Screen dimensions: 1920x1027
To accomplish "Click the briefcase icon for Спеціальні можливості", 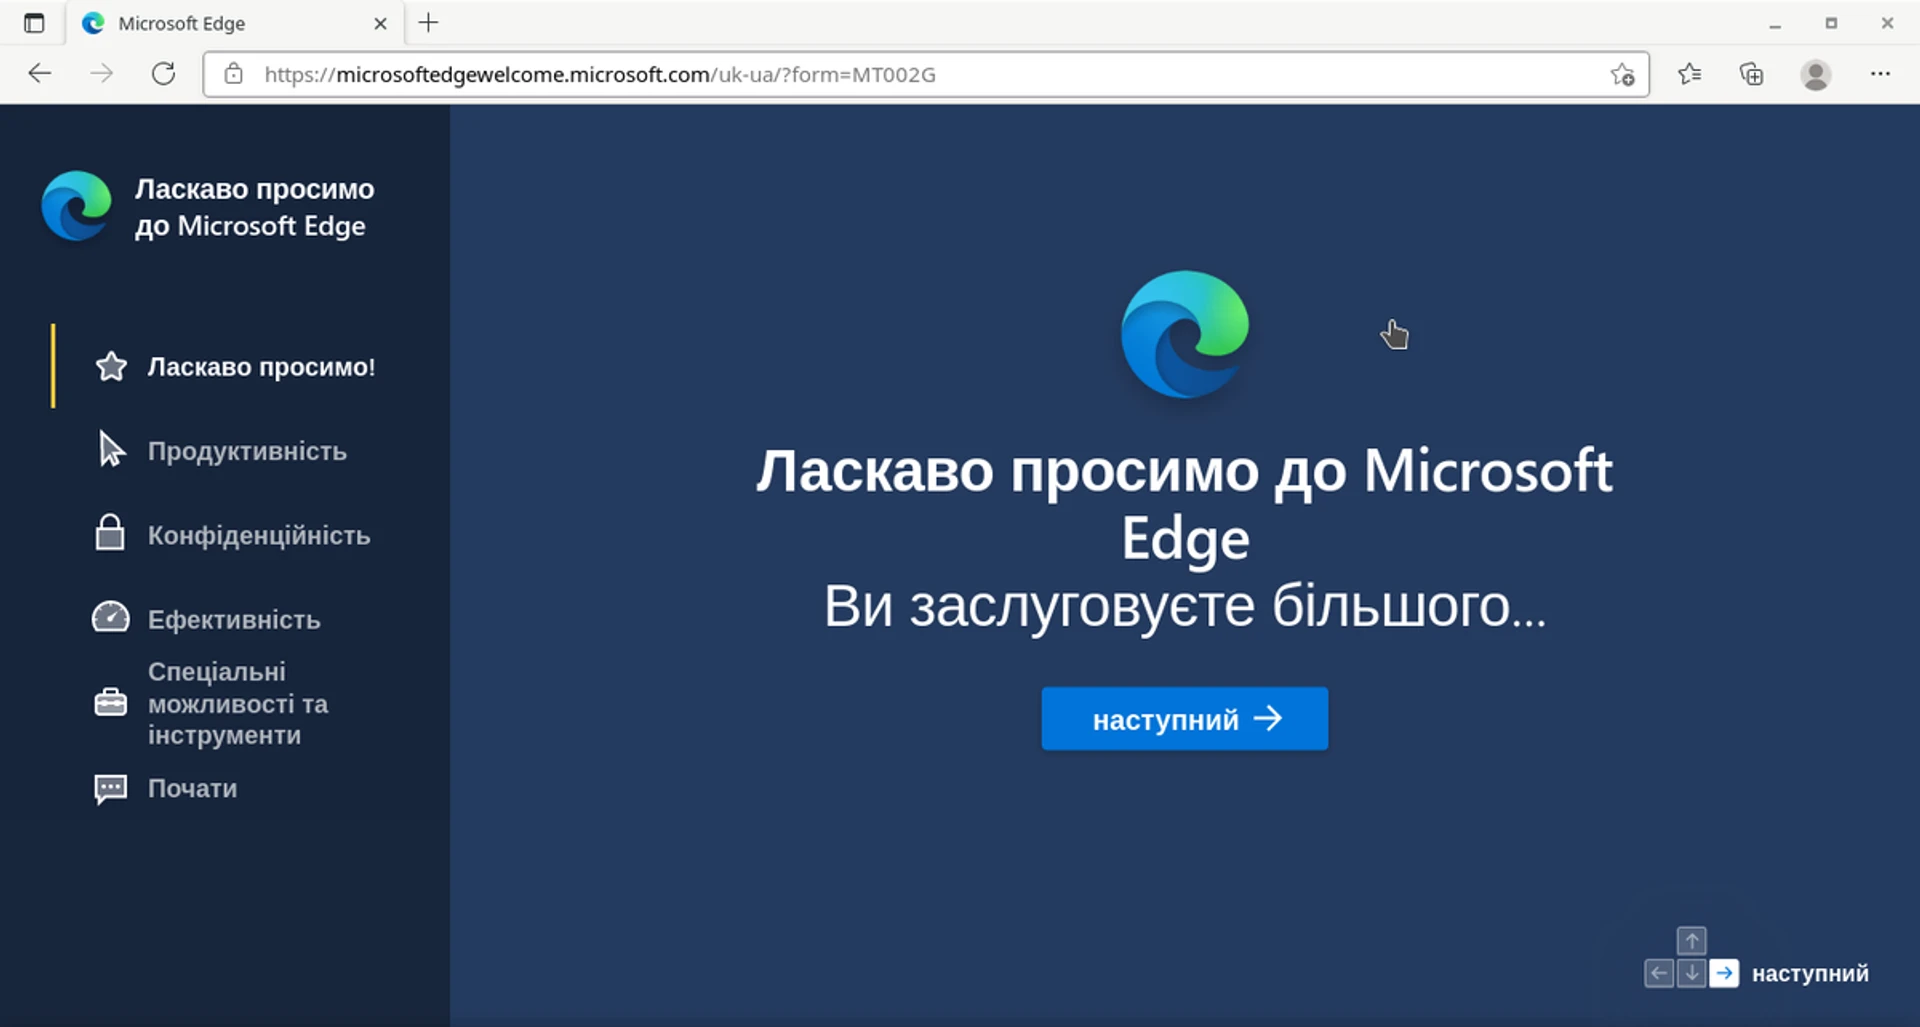I will pyautogui.click(x=111, y=703).
